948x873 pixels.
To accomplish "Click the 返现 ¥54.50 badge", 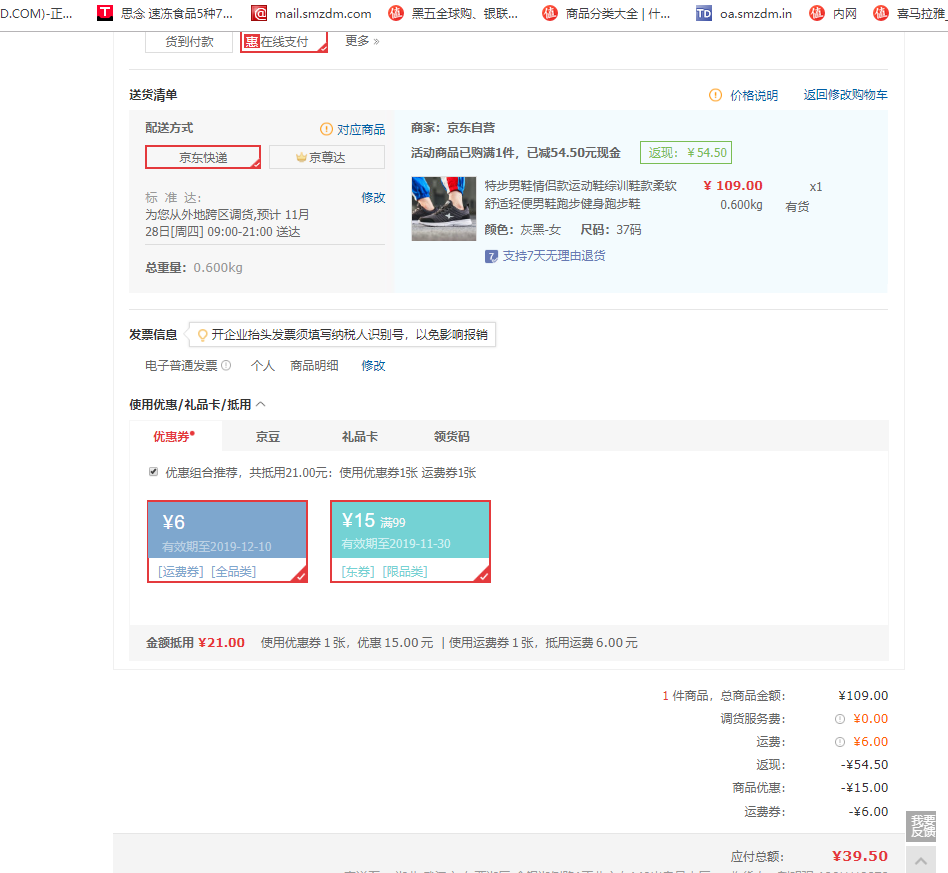I will (686, 152).
